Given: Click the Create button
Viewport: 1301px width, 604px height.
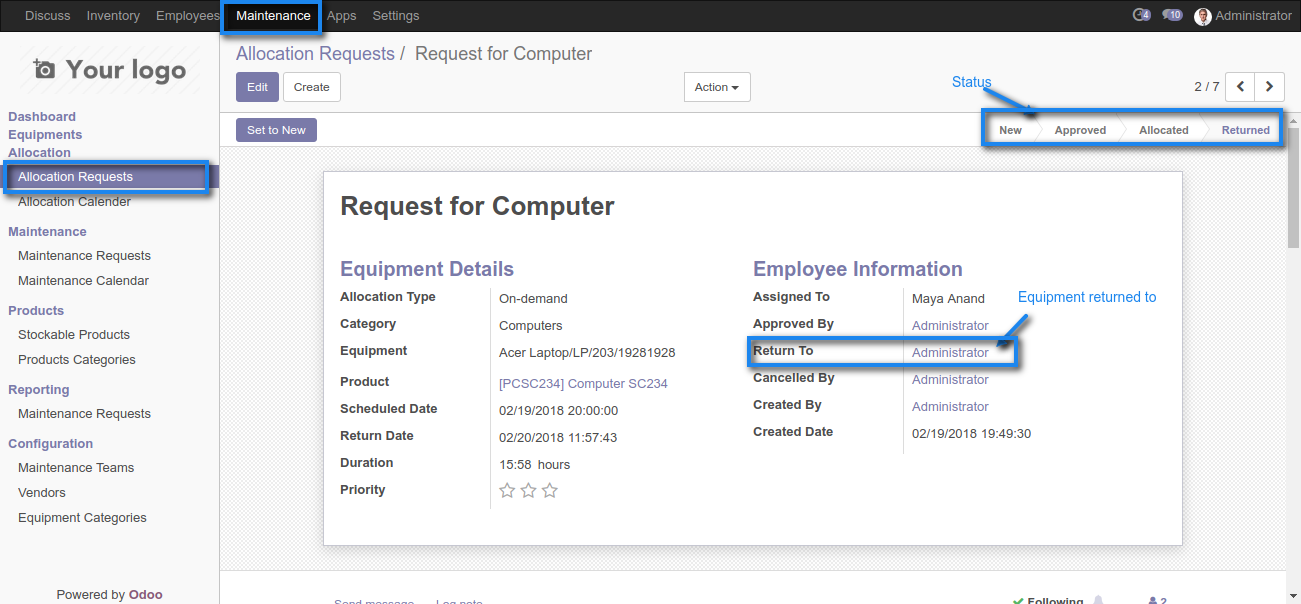Looking at the screenshot, I should pyautogui.click(x=312, y=87).
